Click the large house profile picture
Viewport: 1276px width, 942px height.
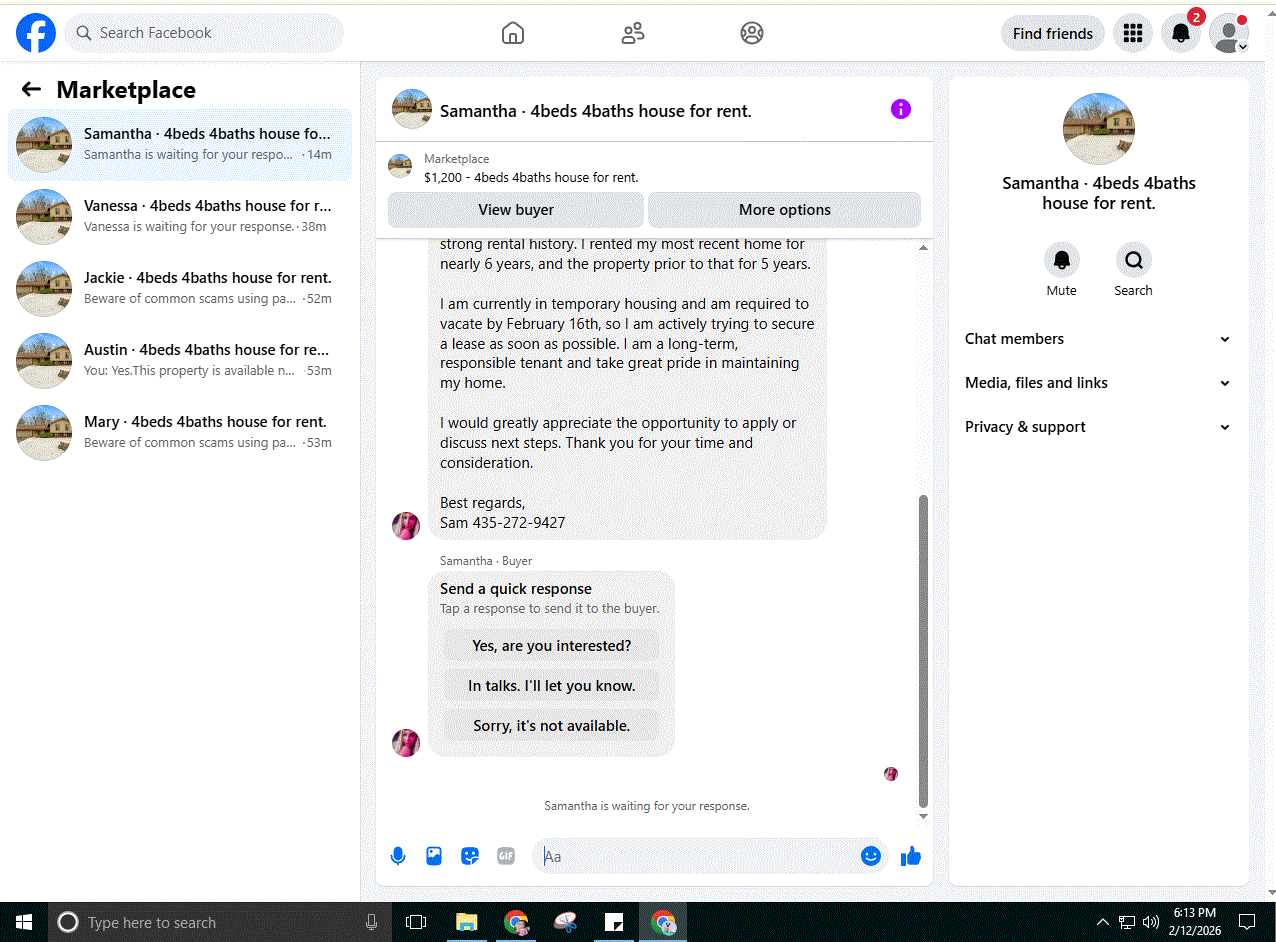(1098, 129)
